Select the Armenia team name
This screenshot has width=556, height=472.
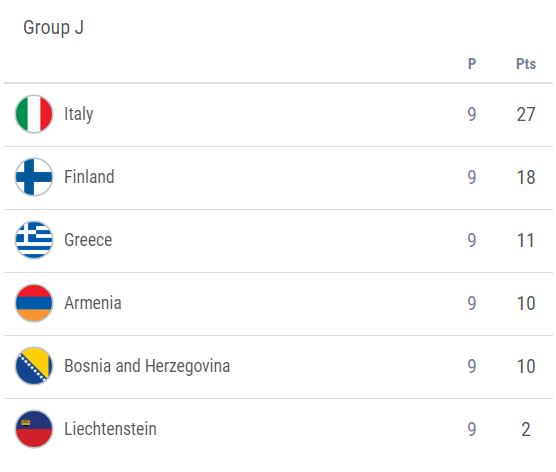point(93,303)
